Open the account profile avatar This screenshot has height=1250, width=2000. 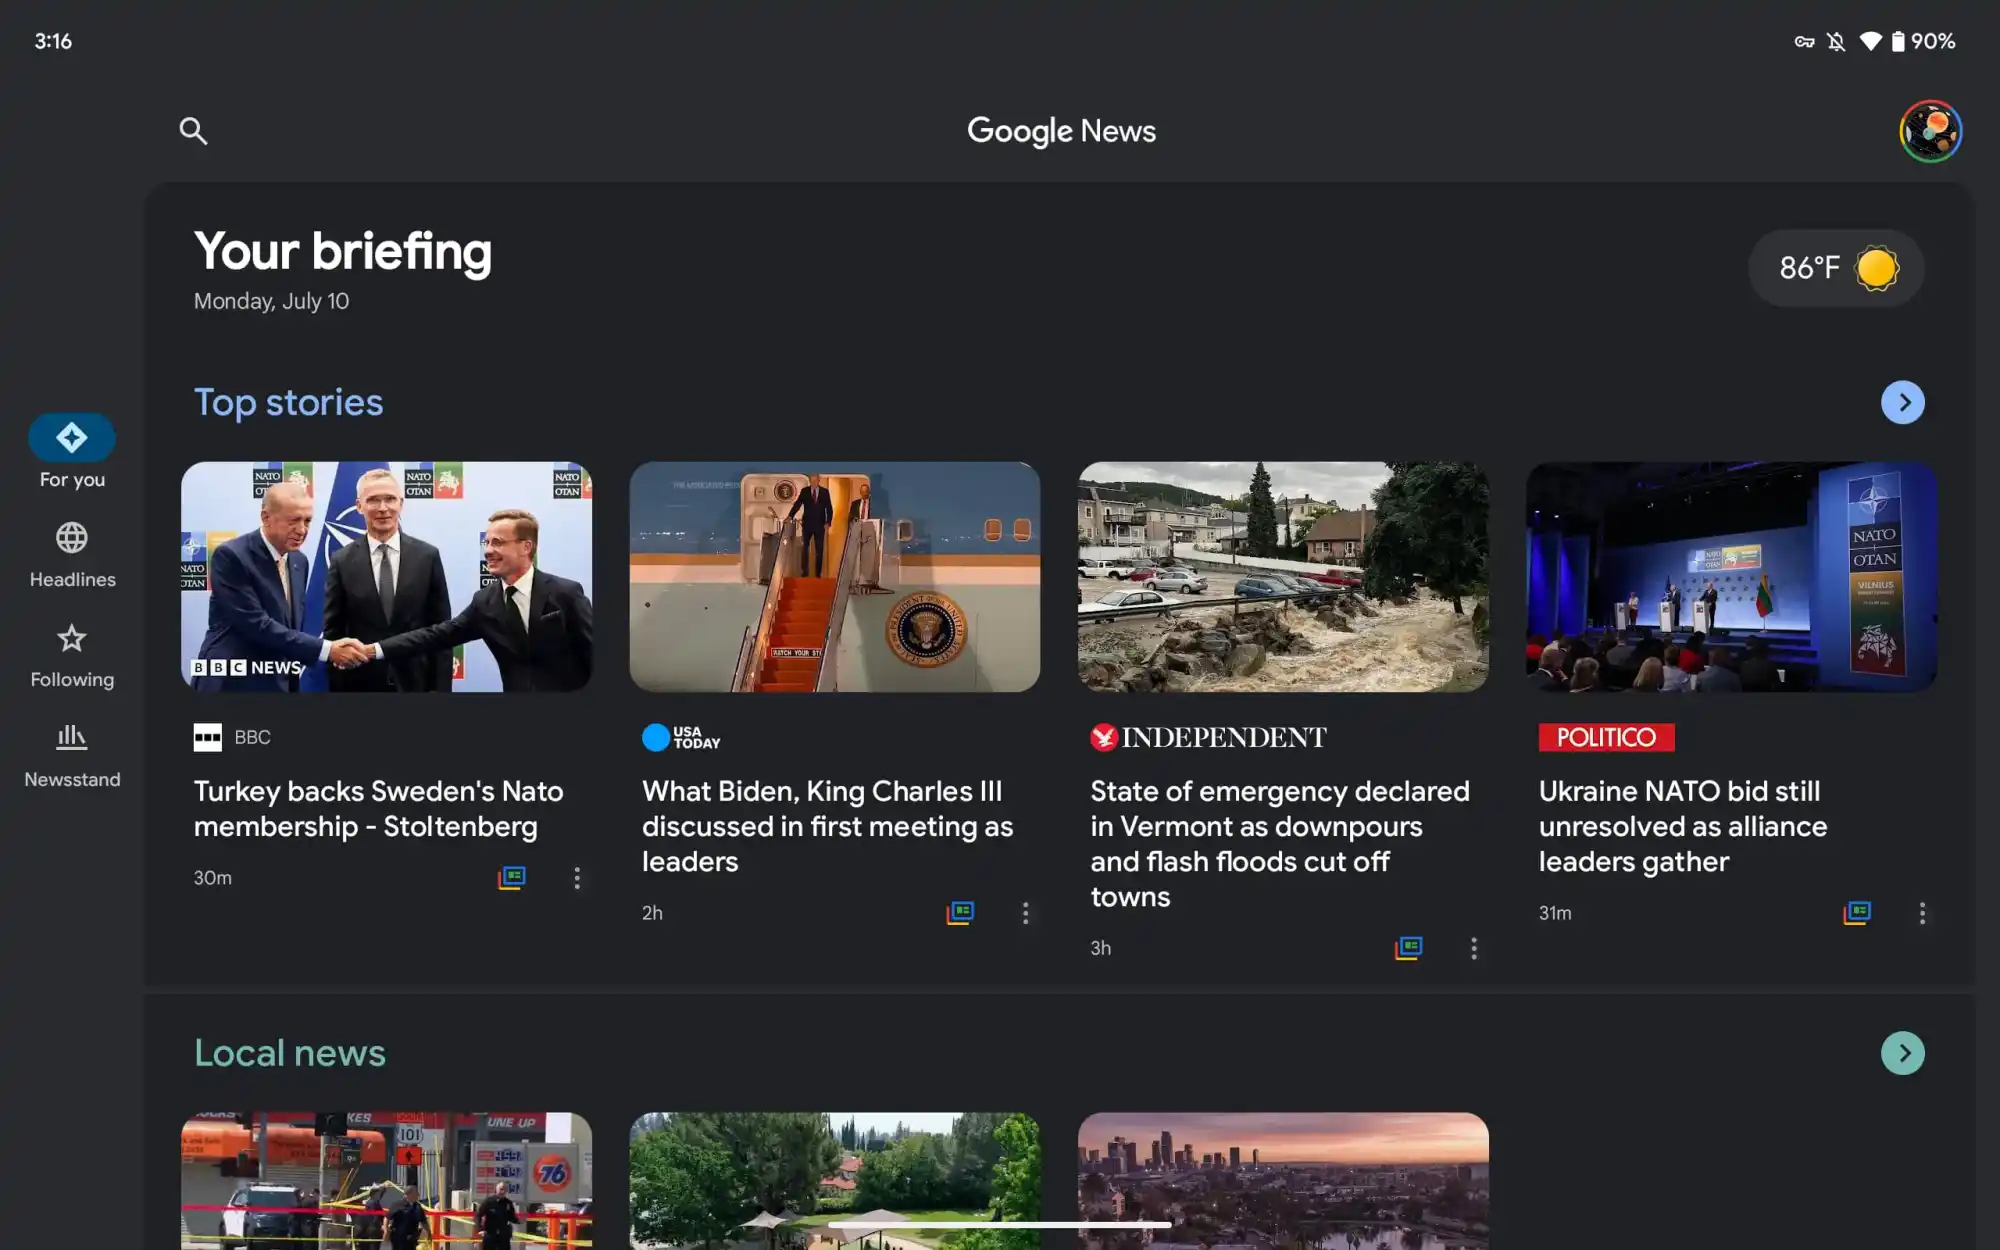point(1930,131)
